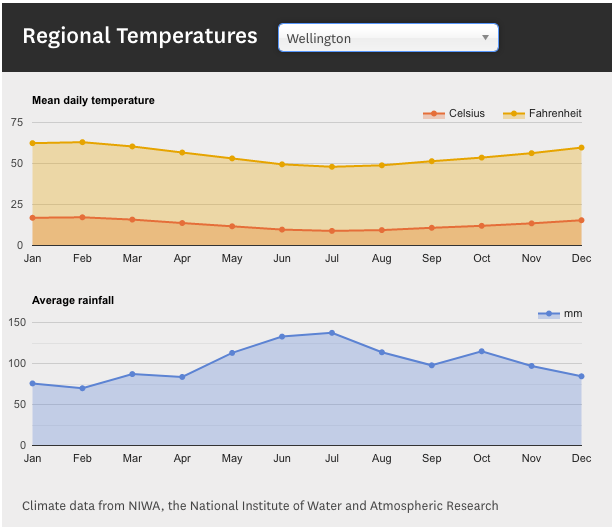Screen dimensions: 612x527
Task: Click the Fahrenheit yellow legend swatch
Action: (514, 114)
